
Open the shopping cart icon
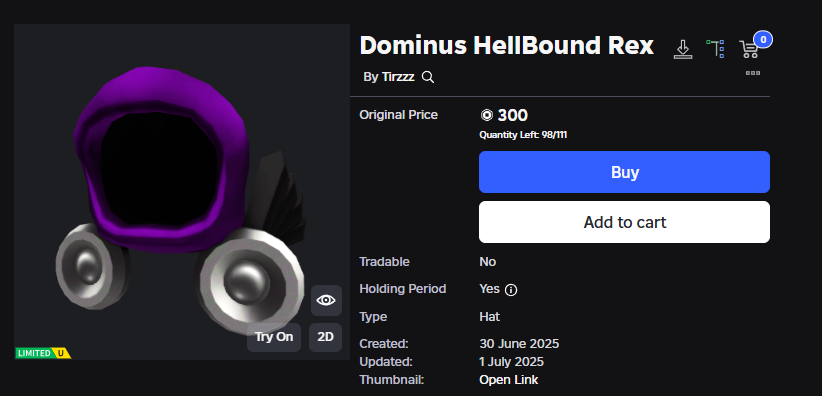click(x=749, y=49)
